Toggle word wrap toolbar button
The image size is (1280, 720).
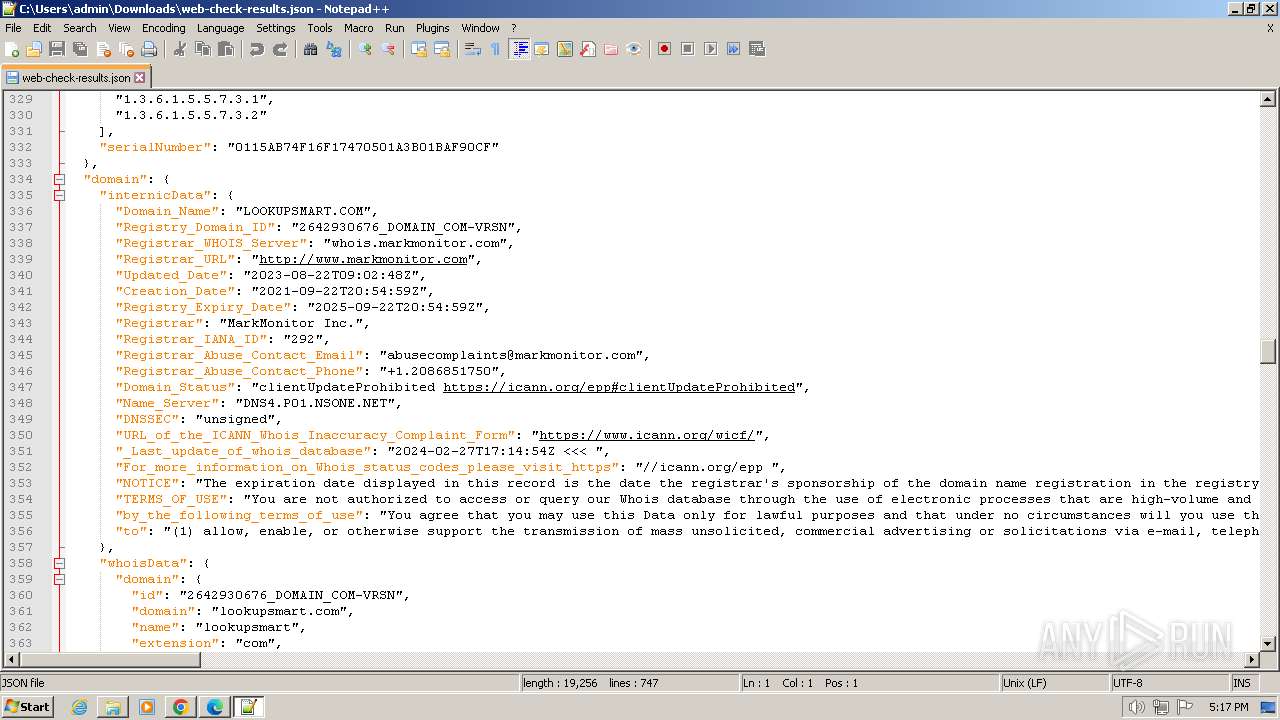[473, 49]
